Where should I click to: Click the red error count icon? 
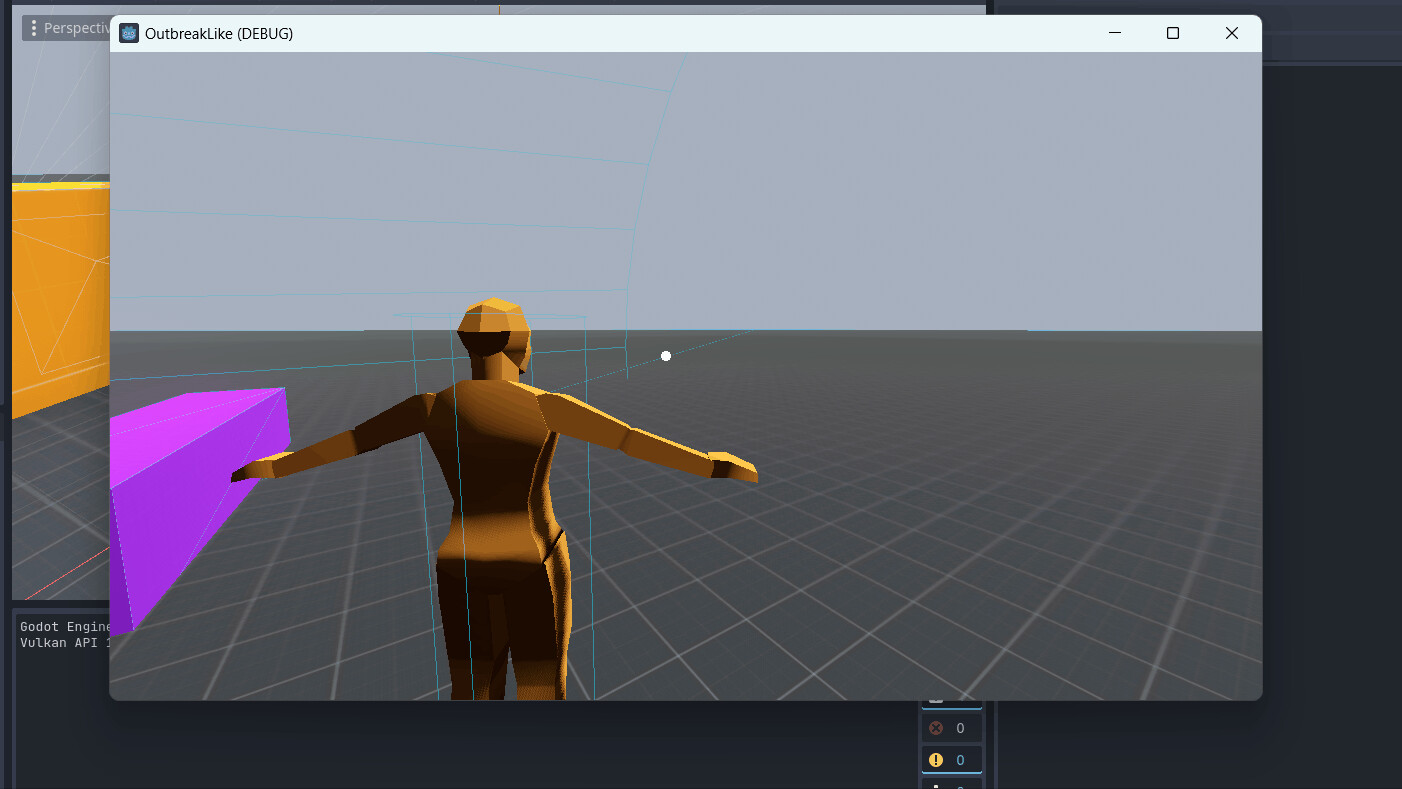pyautogui.click(x=936, y=727)
